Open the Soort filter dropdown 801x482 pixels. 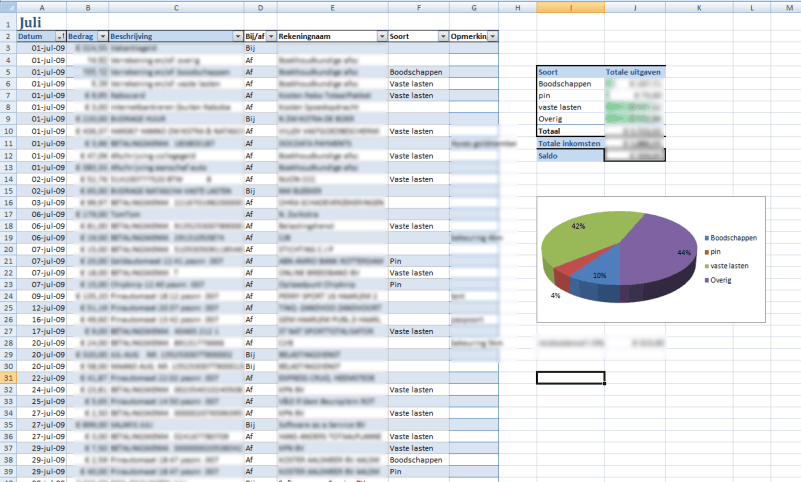pos(443,36)
